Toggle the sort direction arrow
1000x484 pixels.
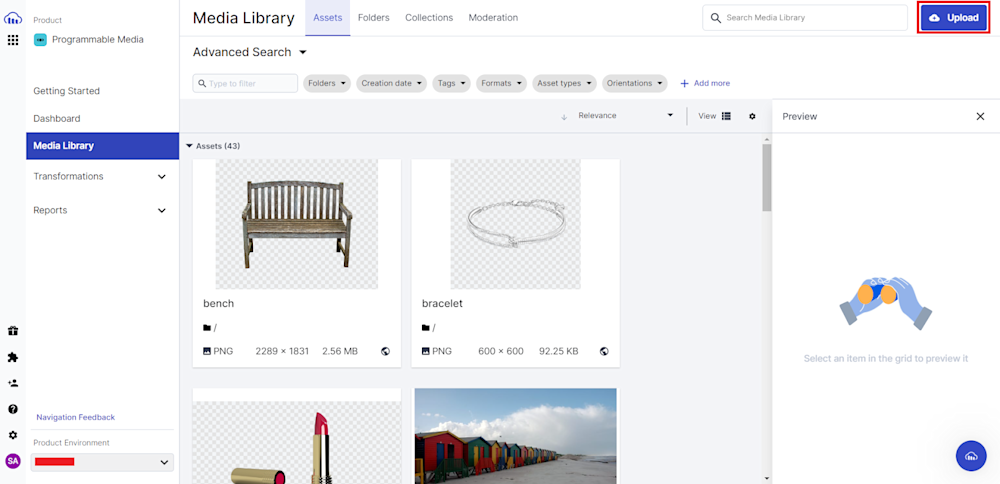[x=564, y=116]
